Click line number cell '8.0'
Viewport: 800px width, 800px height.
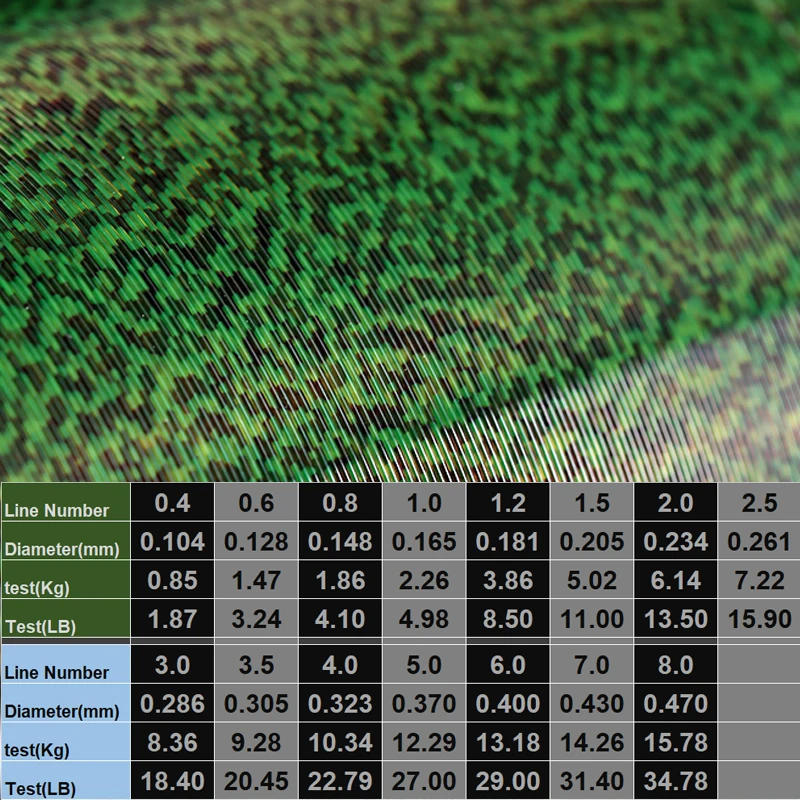tap(676, 664)
